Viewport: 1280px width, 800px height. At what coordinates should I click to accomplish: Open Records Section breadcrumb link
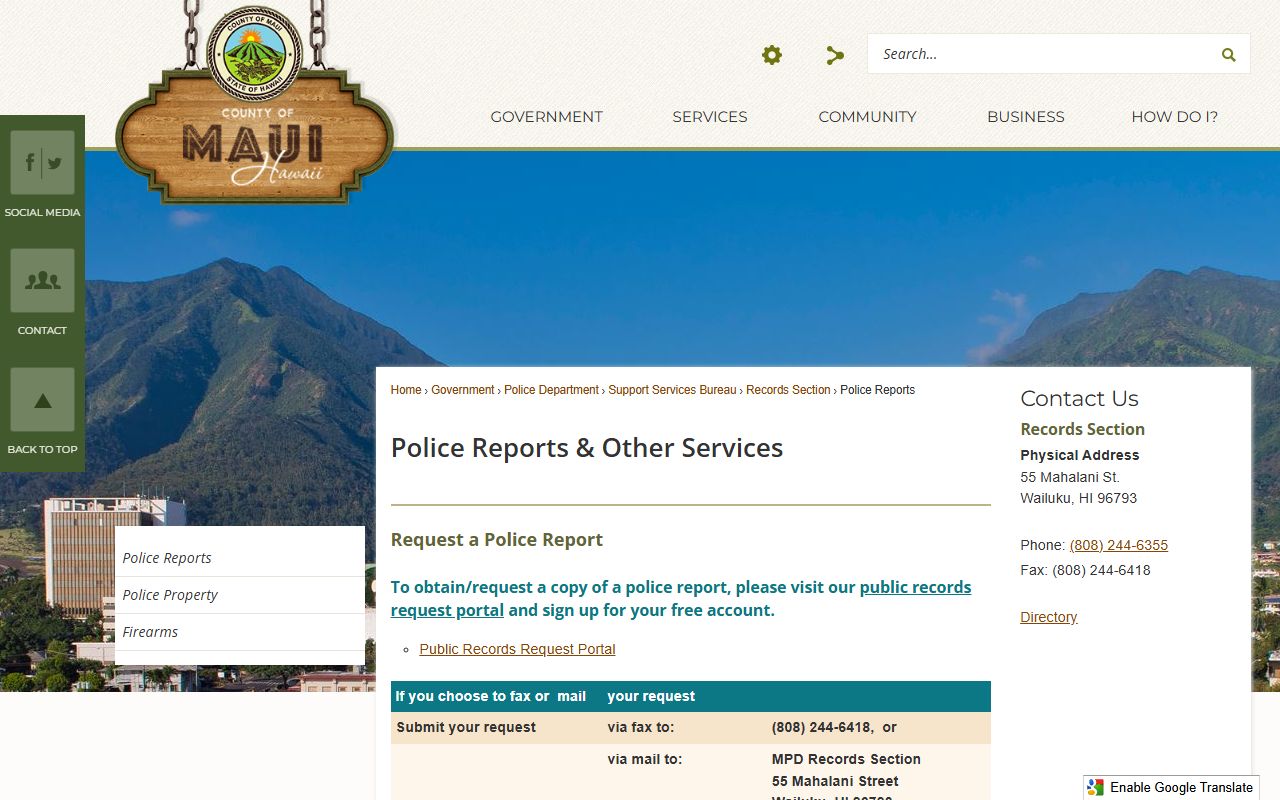788,390
